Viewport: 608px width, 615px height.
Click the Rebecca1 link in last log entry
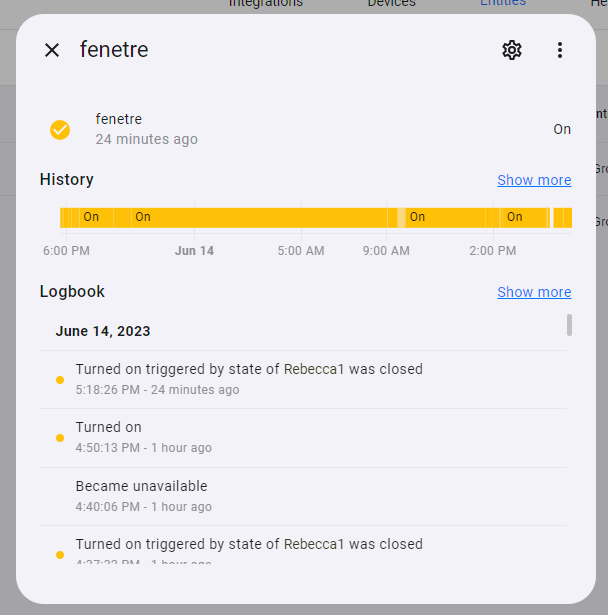[x=314, y=544]
